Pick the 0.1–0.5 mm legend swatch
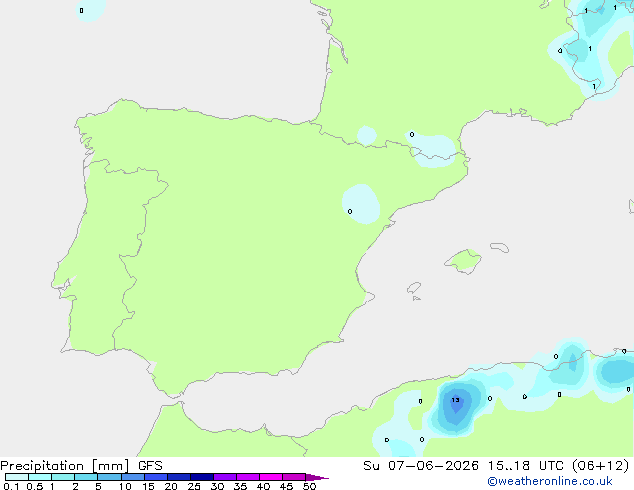The width and height of the screenshot is (634, 490). click(x=17, y=477)
